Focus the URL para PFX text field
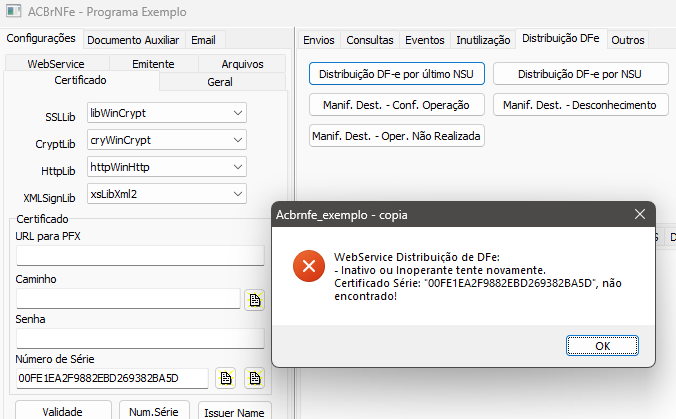The width and height of the screenshot is (676, 419). [140, 256]
